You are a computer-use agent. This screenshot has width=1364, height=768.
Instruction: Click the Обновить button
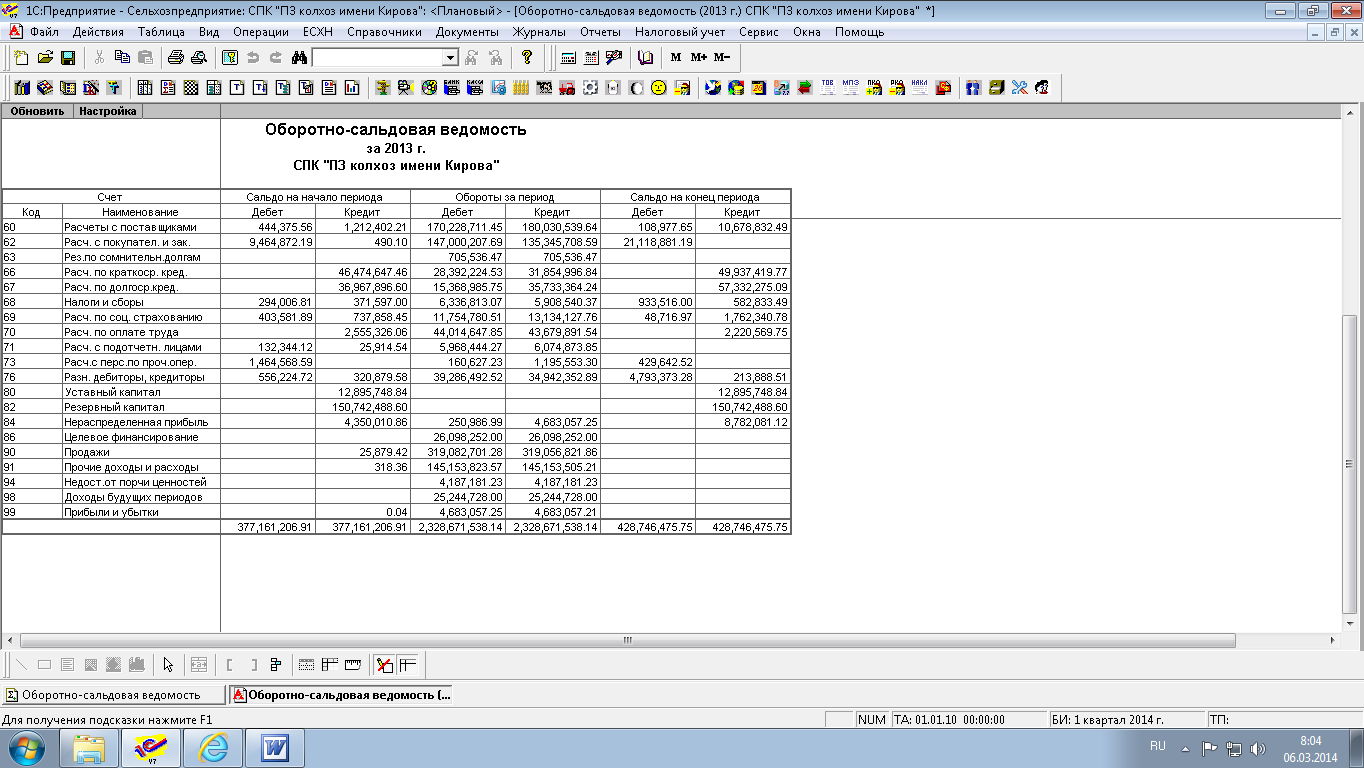pos(38,111)
